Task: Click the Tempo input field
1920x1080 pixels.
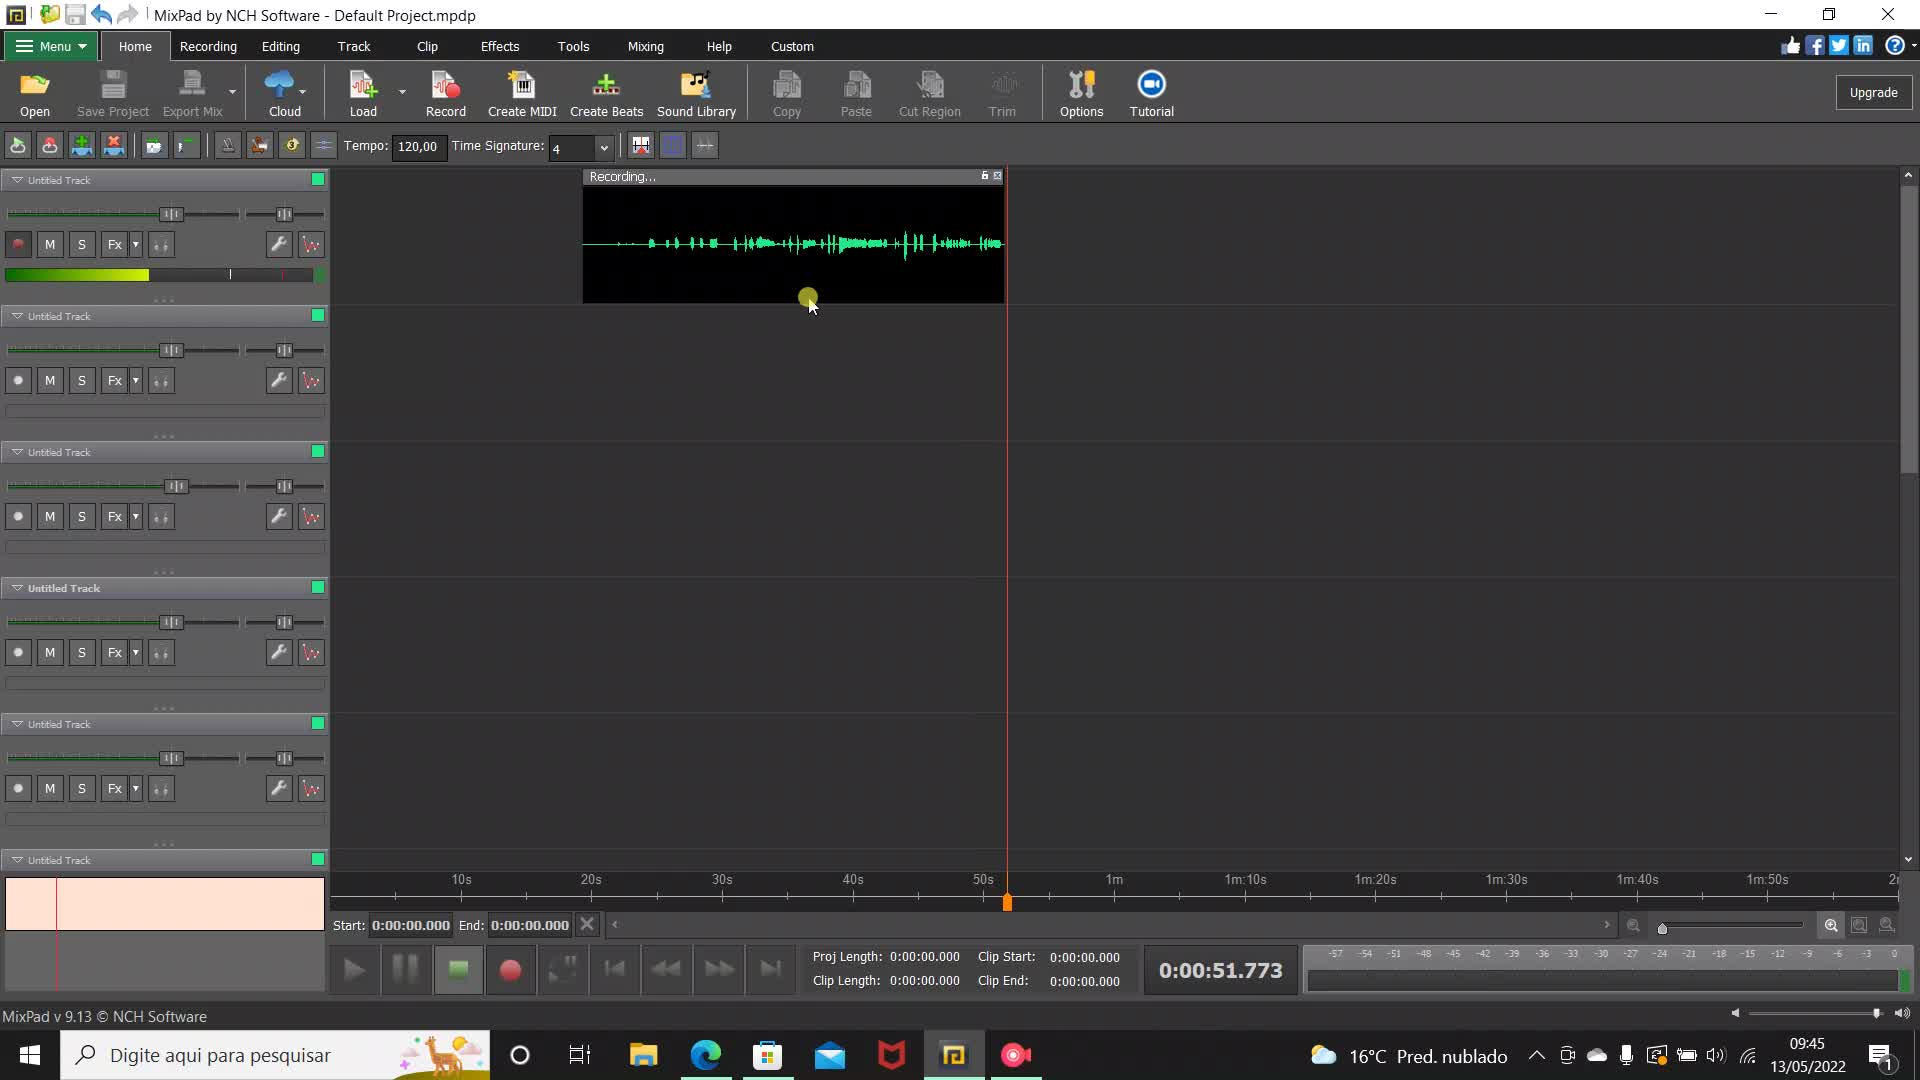Action: pyautogui.click(x=418, y=146)
